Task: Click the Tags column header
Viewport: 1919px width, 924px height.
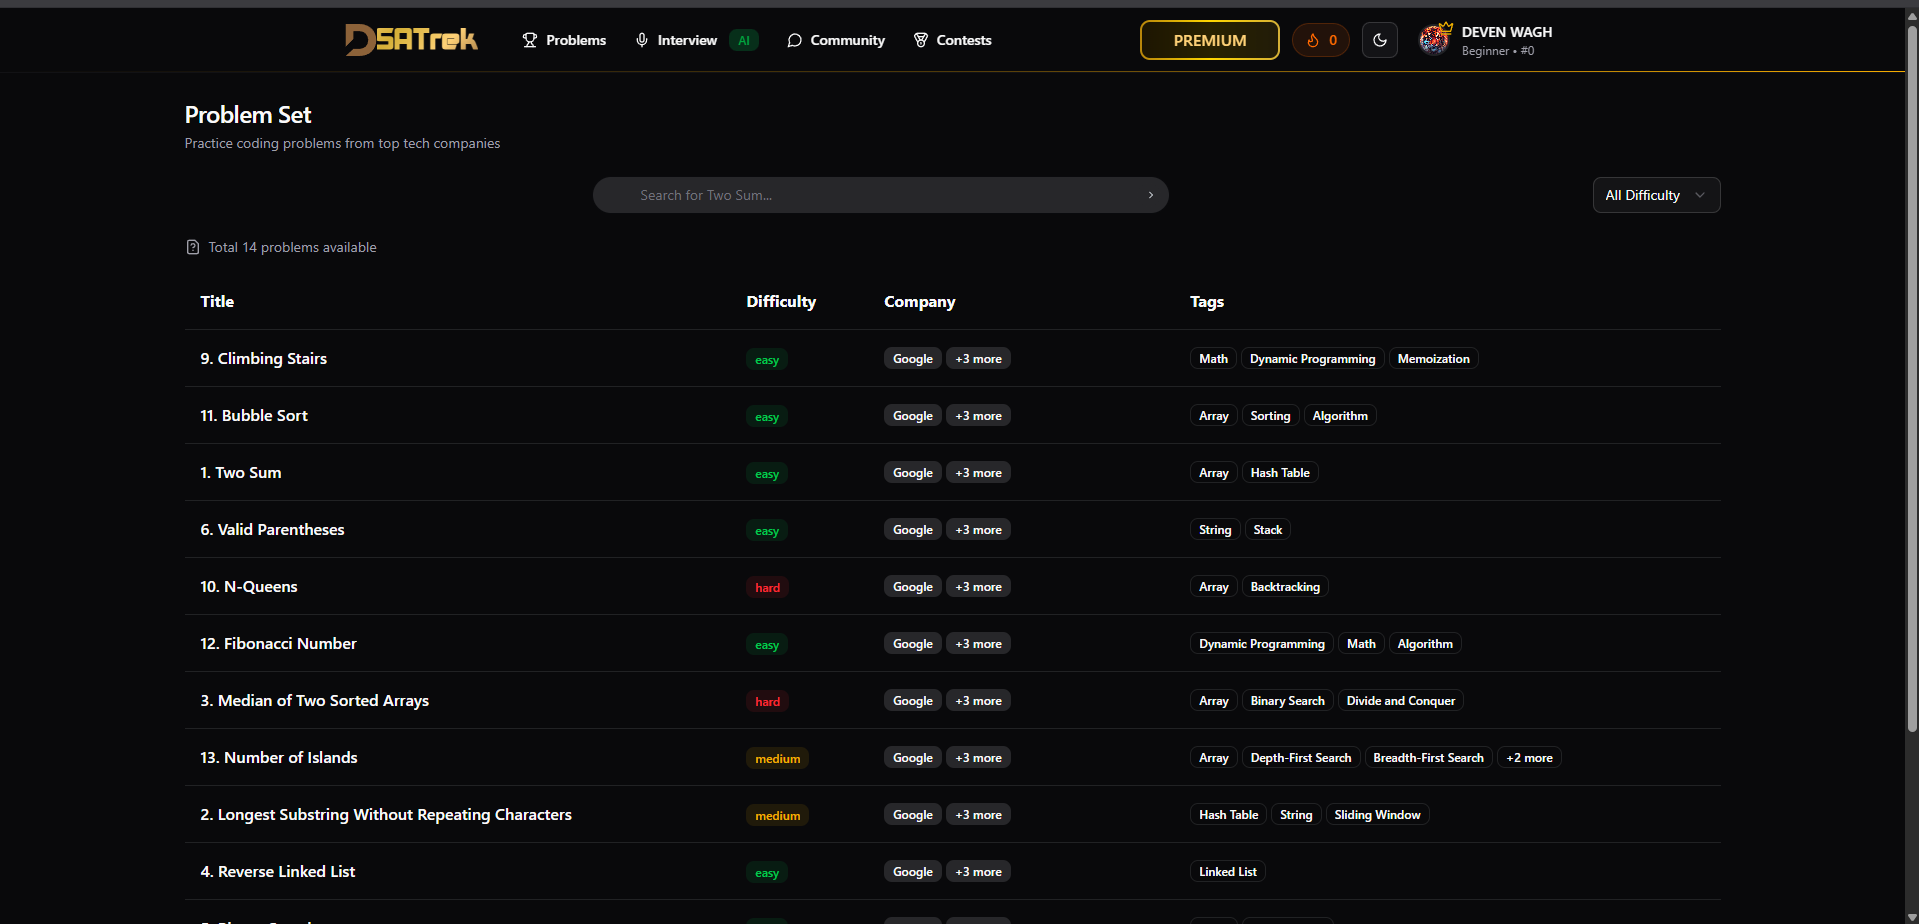Action: point(1207,301)
